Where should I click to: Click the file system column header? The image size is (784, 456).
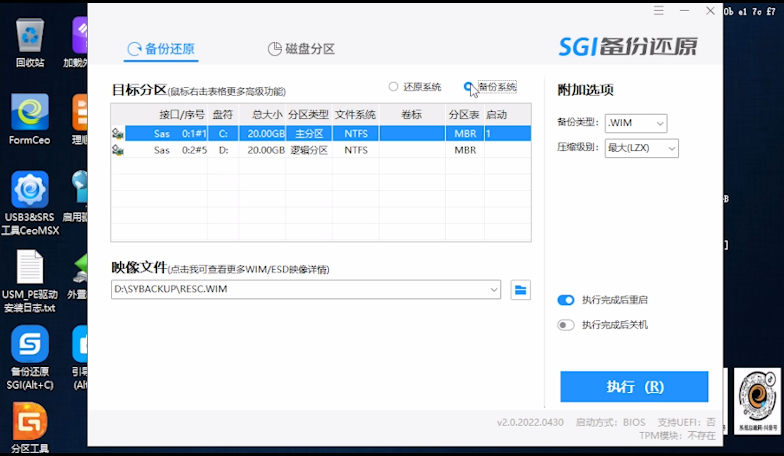(x=356, y=114)
